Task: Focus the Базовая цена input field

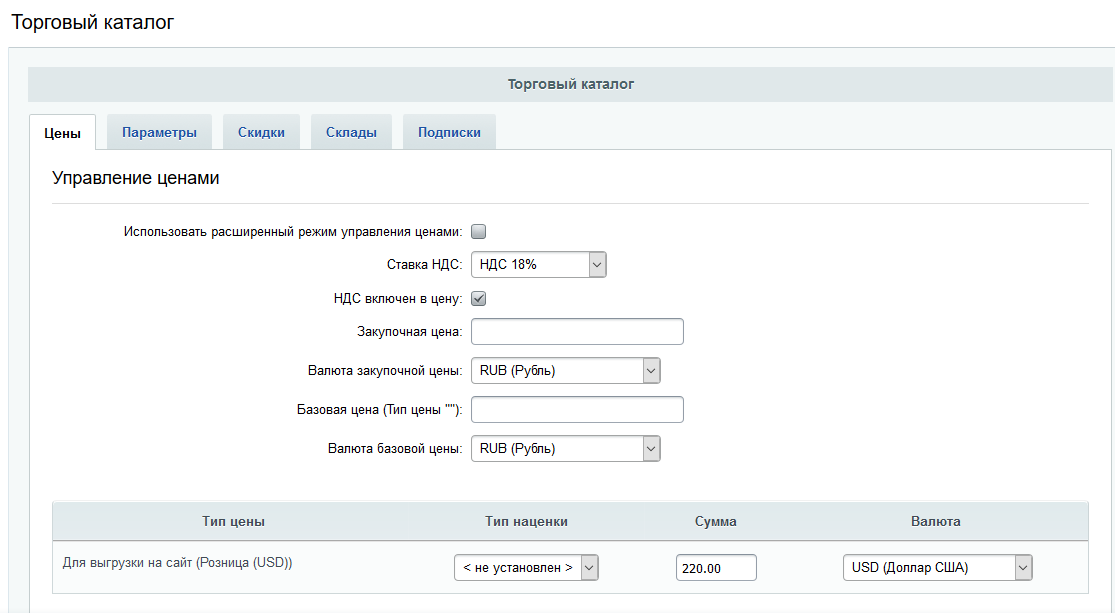Action: [577, 410]
